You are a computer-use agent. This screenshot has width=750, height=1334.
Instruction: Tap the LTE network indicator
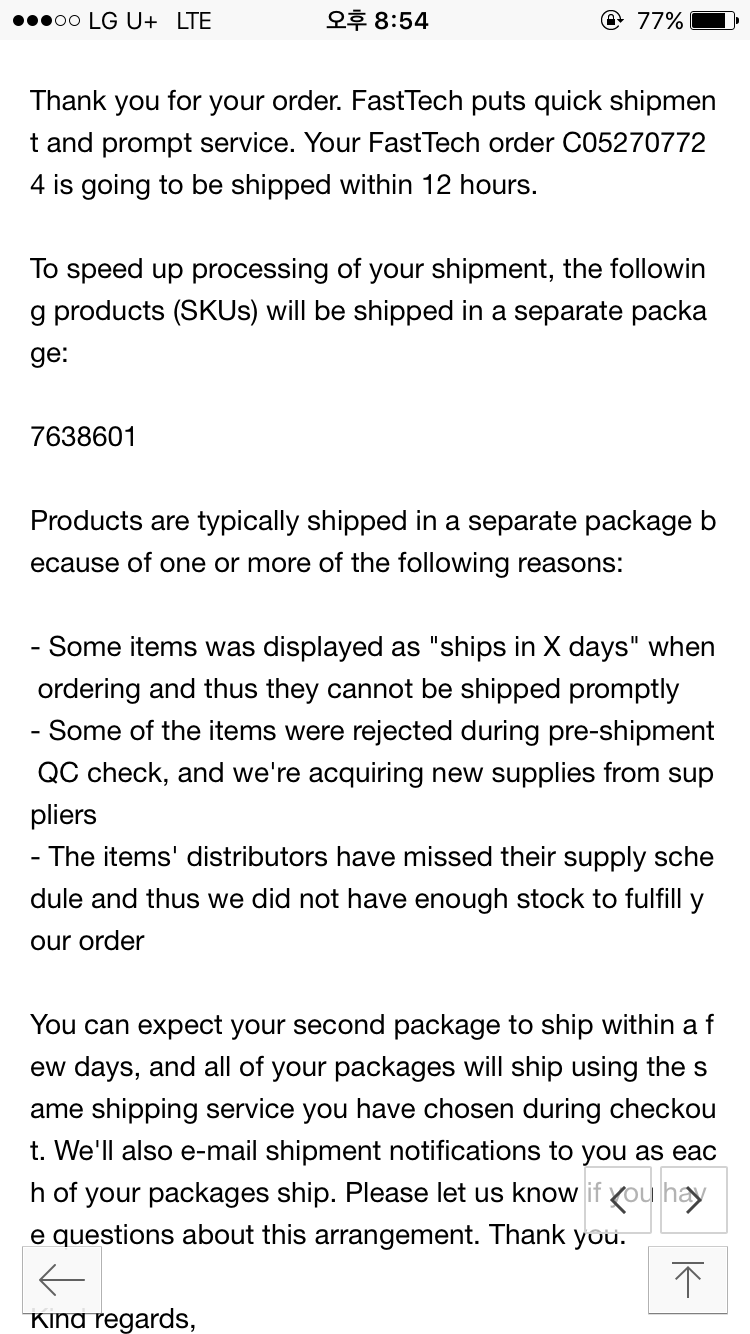pyautogui.click(x=194, y=20)
